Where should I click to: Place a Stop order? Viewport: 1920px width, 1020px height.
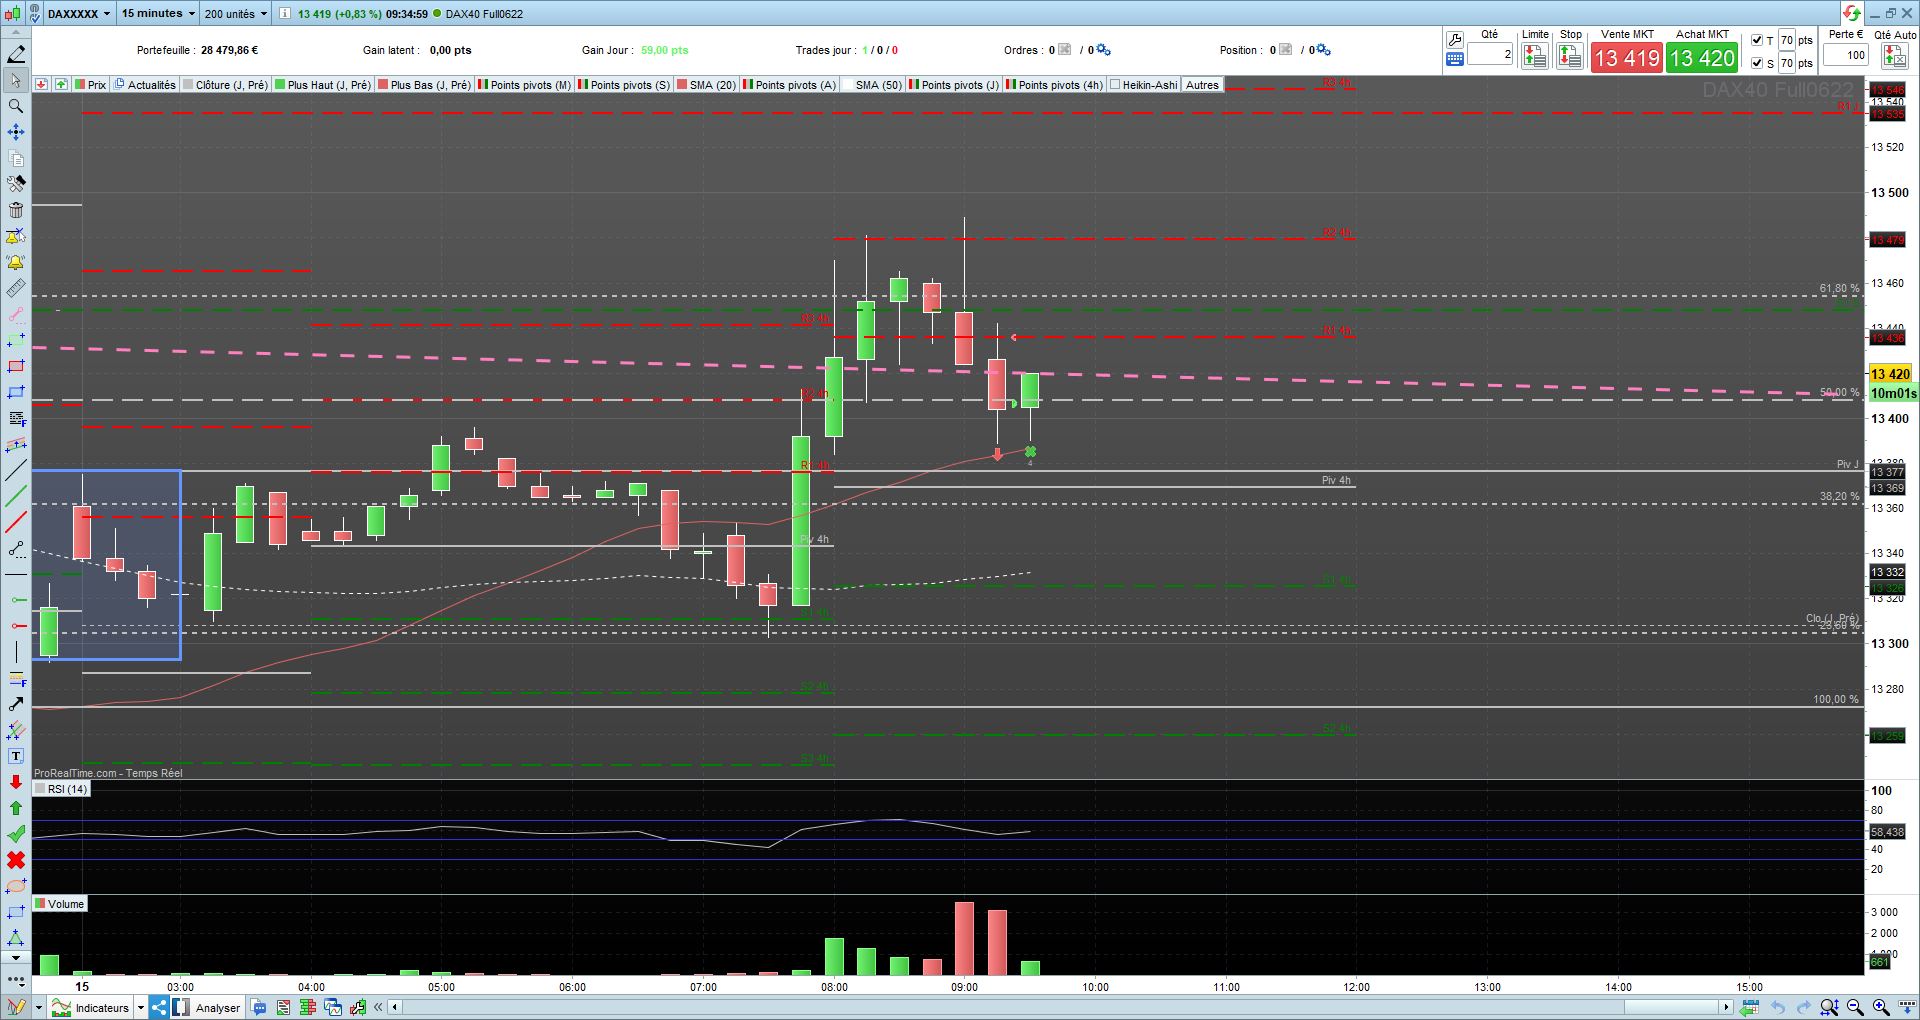(1570, 56)
